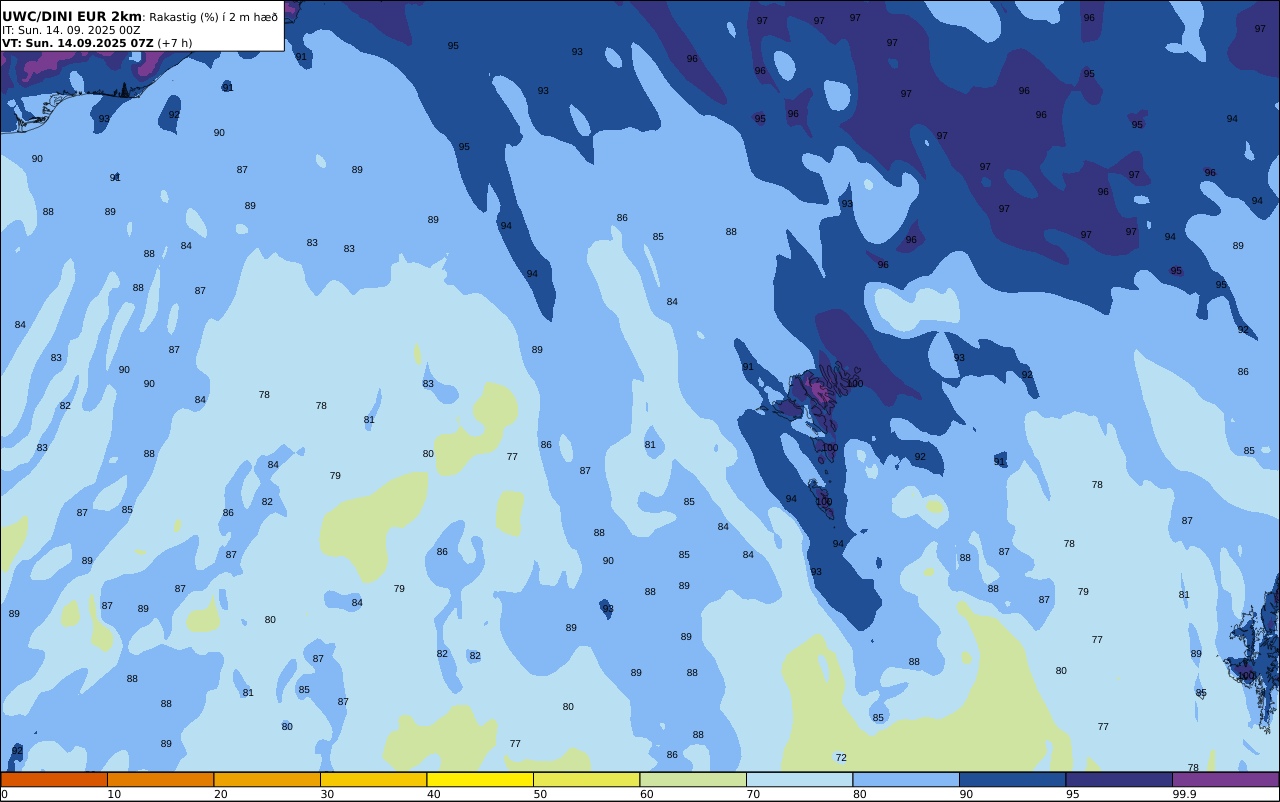Screen dimensions: 1280x802
Task: Click the 10–20 orange legend swatch
Action: pyautogui.click(x=160, y=779)
